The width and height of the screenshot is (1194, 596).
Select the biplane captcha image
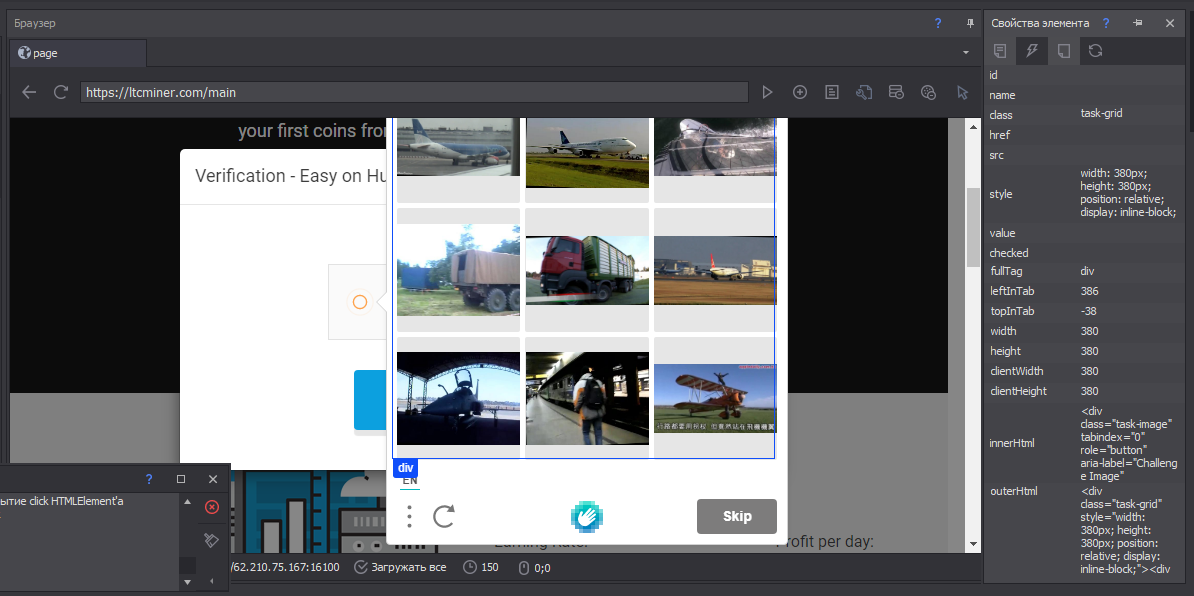(715, 398)
